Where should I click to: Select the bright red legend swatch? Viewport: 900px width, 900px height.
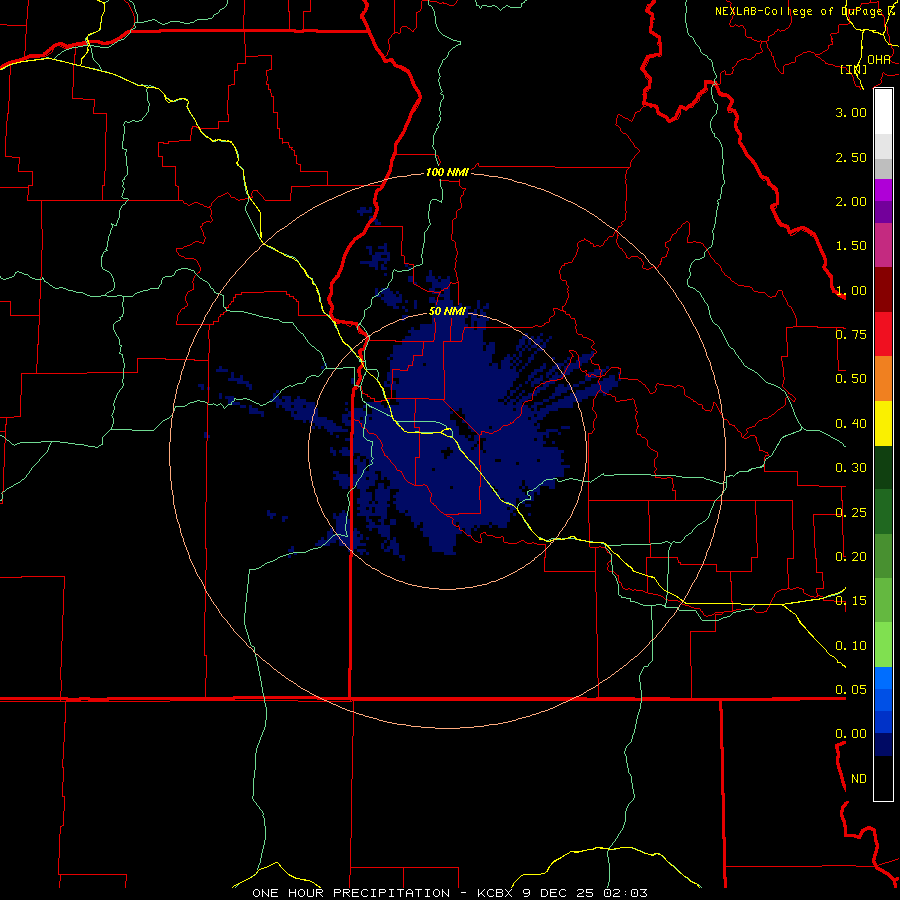pos(883,334)
